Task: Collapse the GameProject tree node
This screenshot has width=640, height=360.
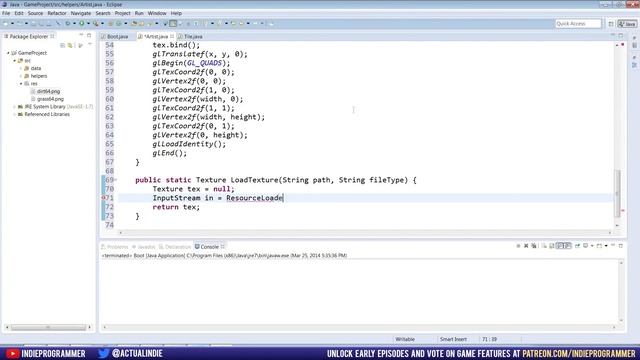Action: pyautogui.click(x=8, y=53)
